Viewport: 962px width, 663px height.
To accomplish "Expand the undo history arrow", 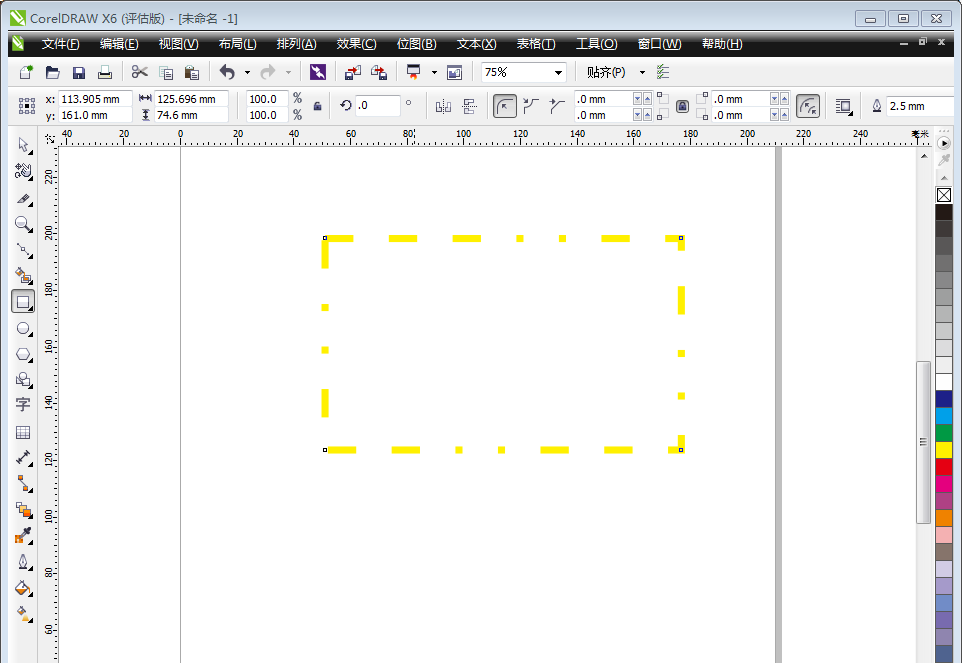I will pos(247,72).
